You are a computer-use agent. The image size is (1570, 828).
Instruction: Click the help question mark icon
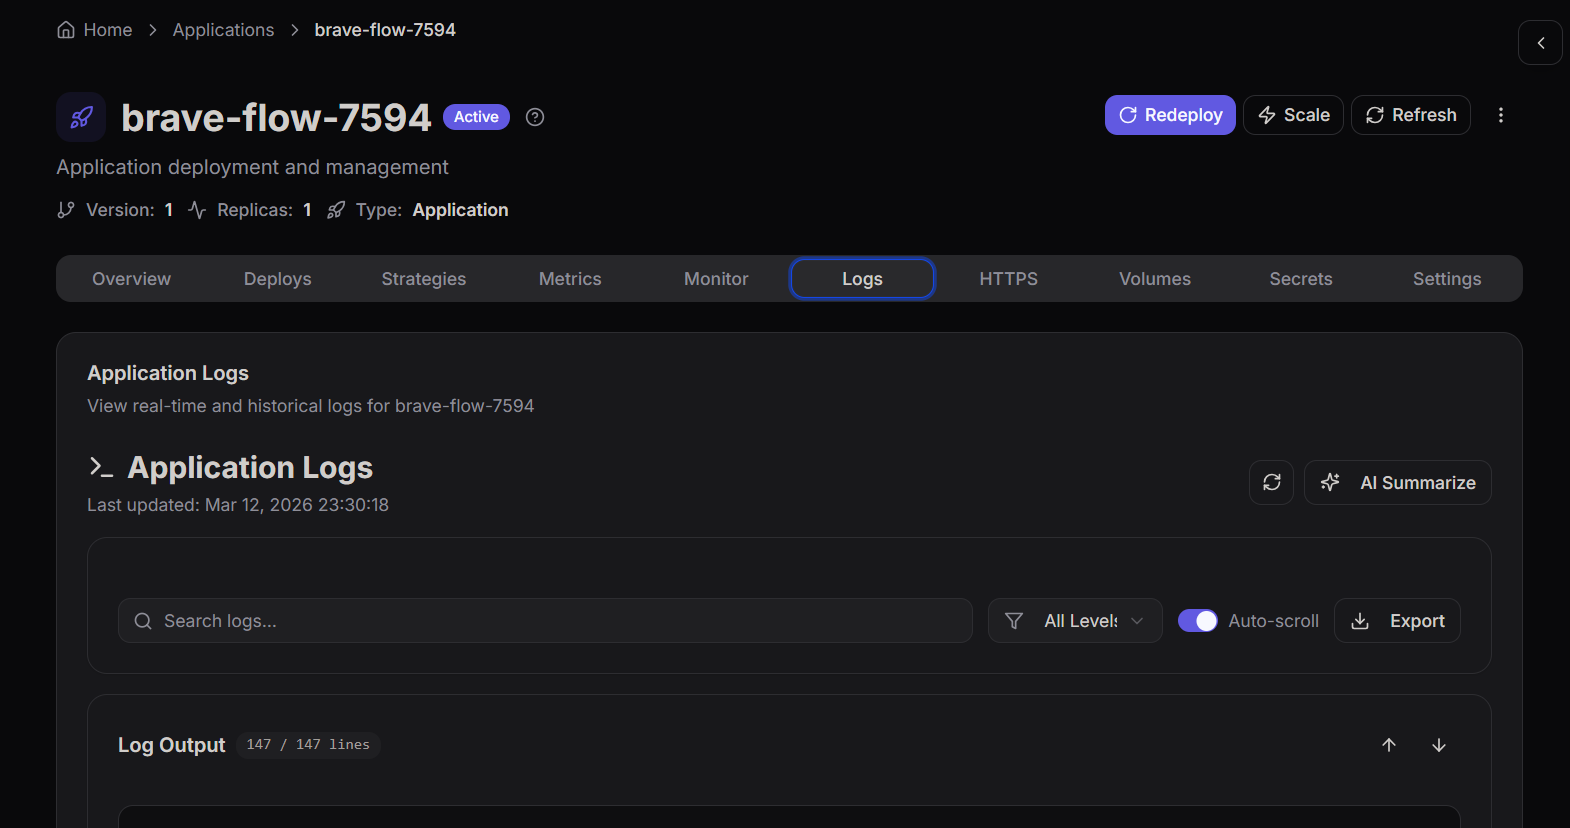point(535,117)
